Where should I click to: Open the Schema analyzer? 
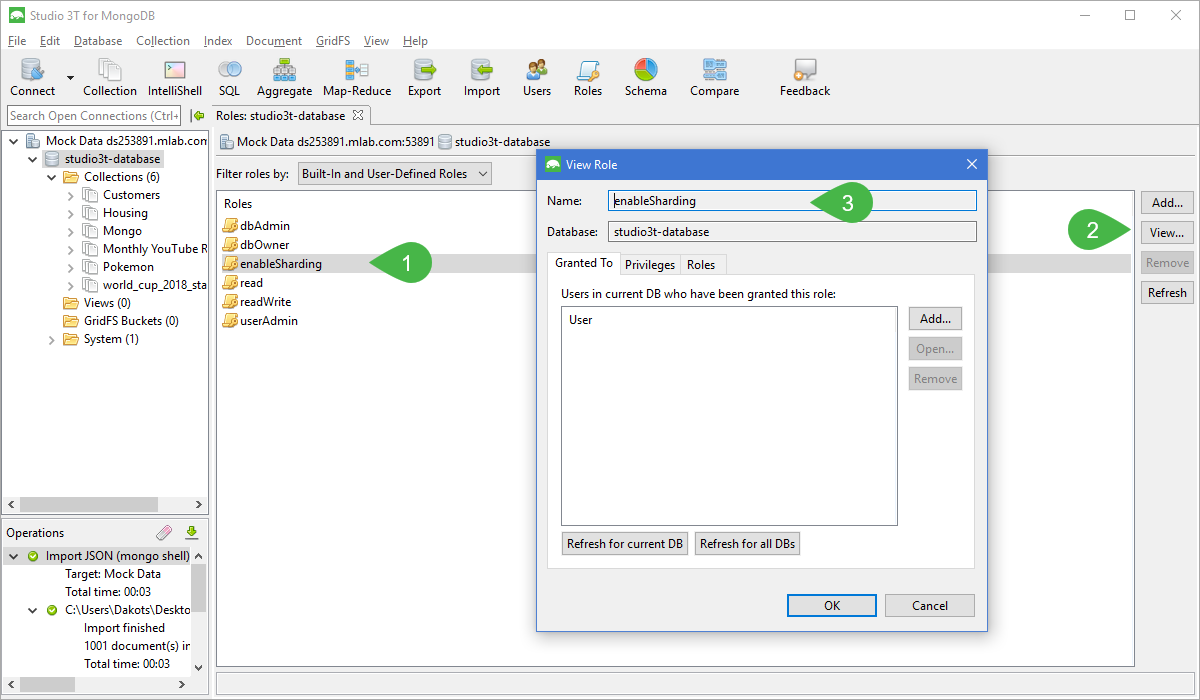pyautogui.click(x=645, y=77)
